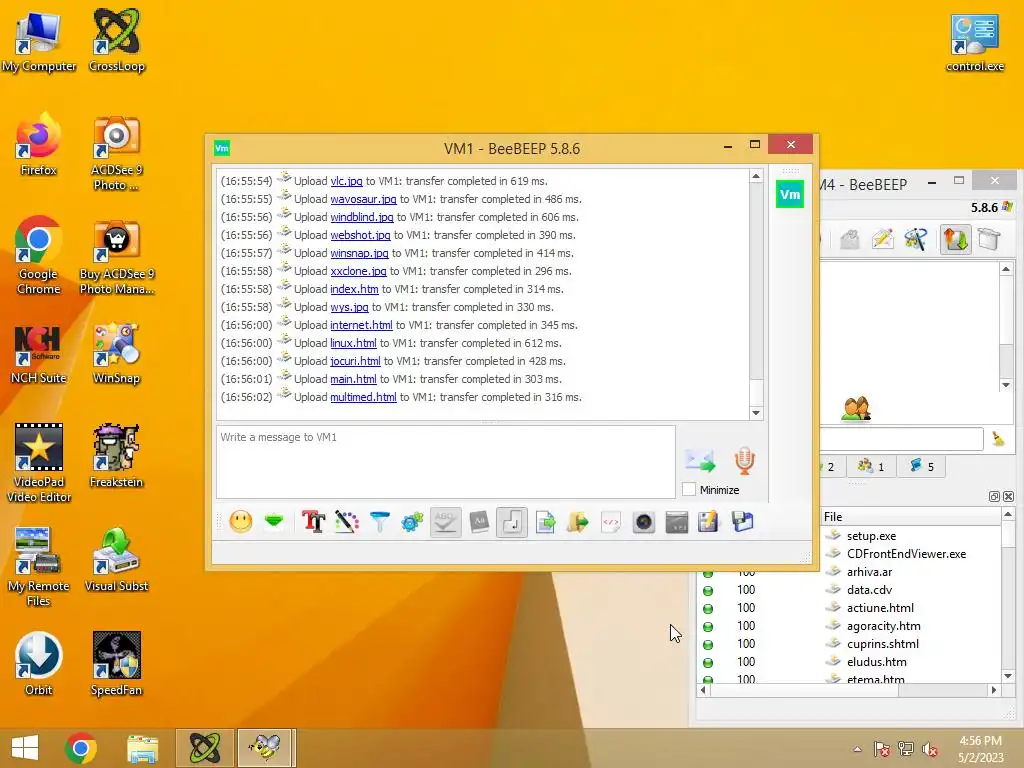This screenshot has width=1024, height=768.
Task: Click the file panel float/undock button
Action: click(x=994, y=496)
